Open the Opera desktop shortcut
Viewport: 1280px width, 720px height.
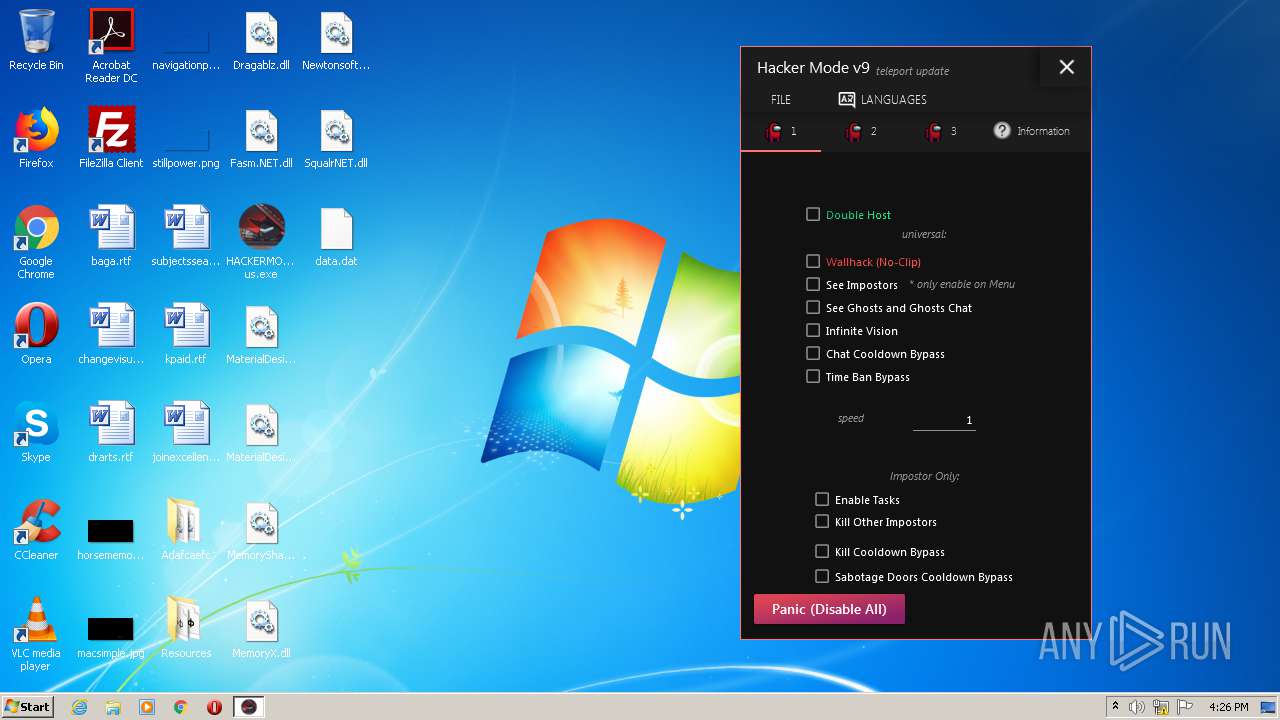(x=36, y=334)
